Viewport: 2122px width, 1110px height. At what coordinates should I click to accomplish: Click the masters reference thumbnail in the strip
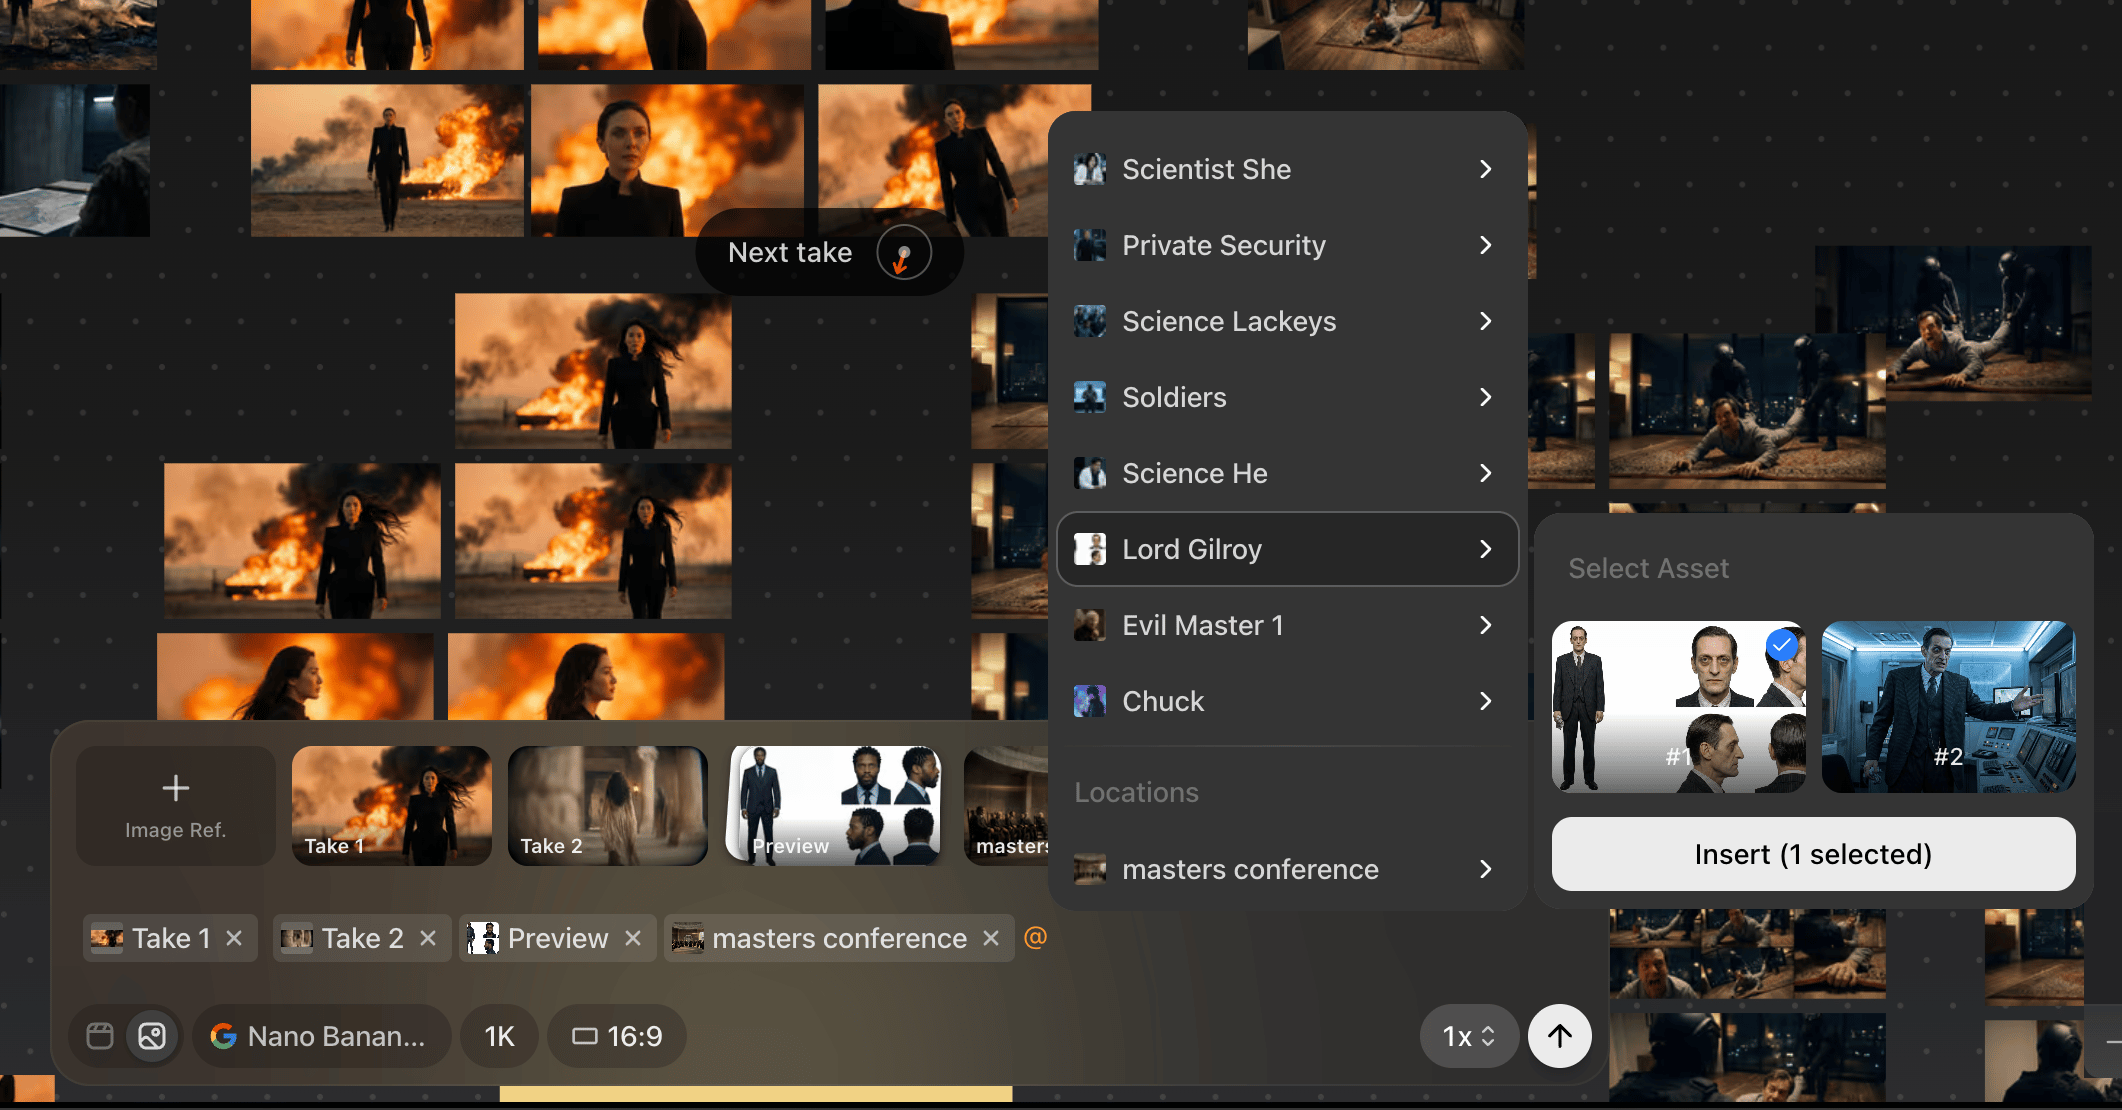(x=1006, y=806)
